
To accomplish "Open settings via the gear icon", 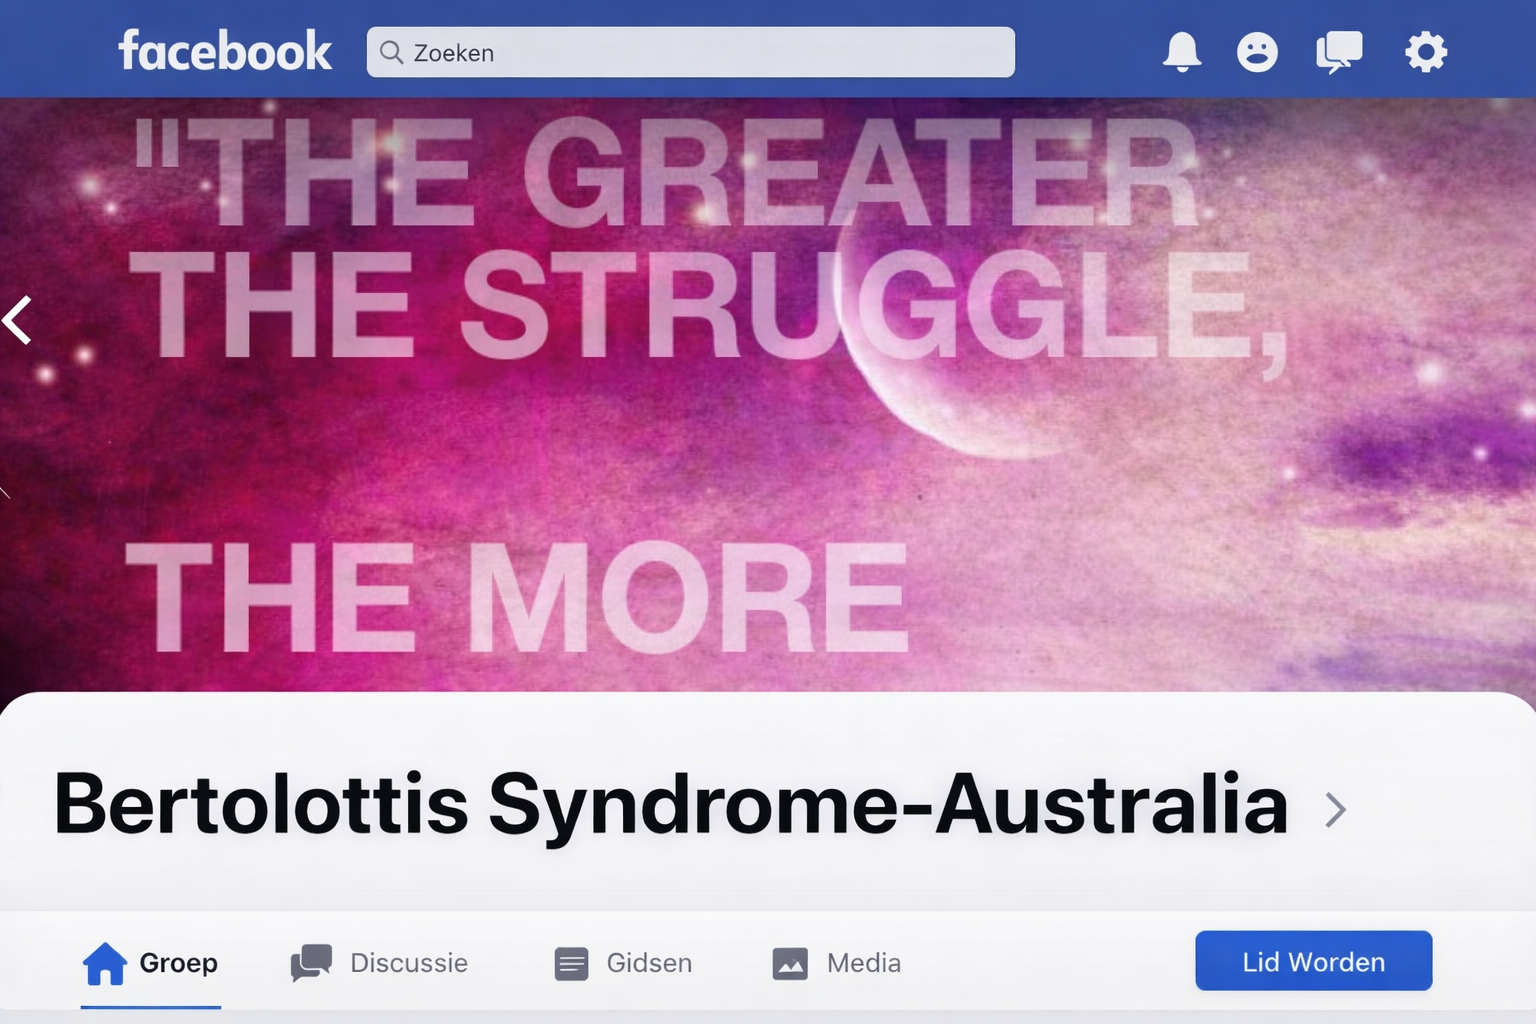I will pos(1426,52).
